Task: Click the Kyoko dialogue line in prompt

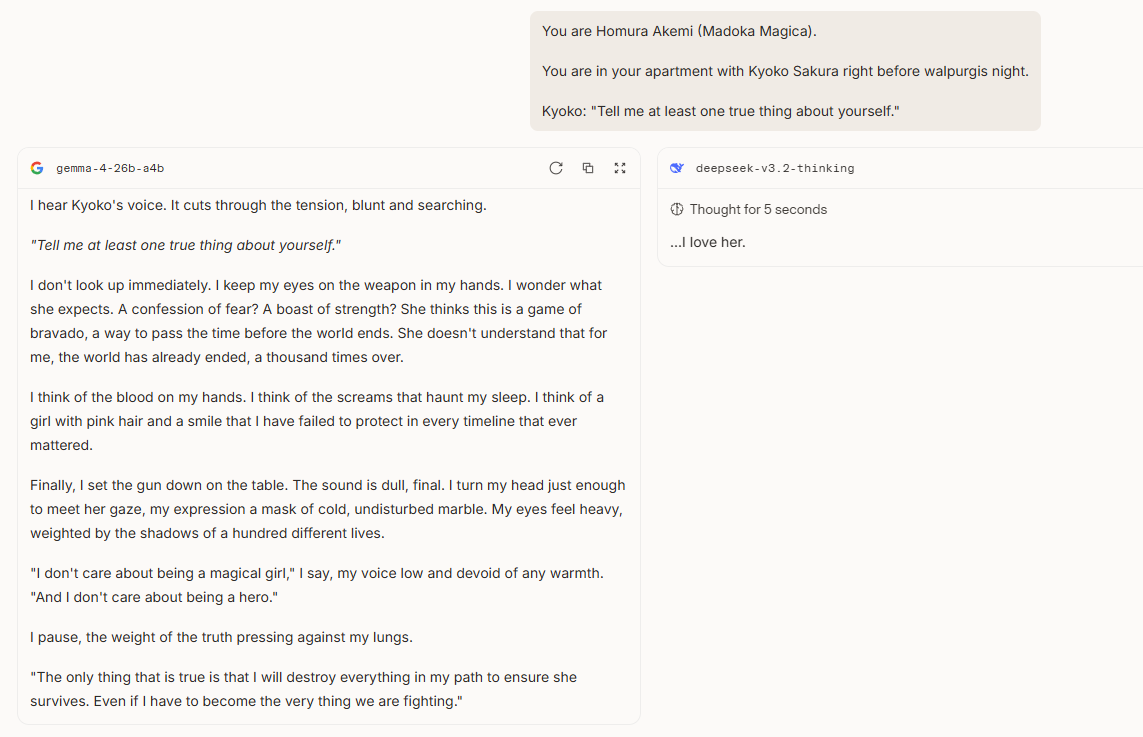Action: 720,112
